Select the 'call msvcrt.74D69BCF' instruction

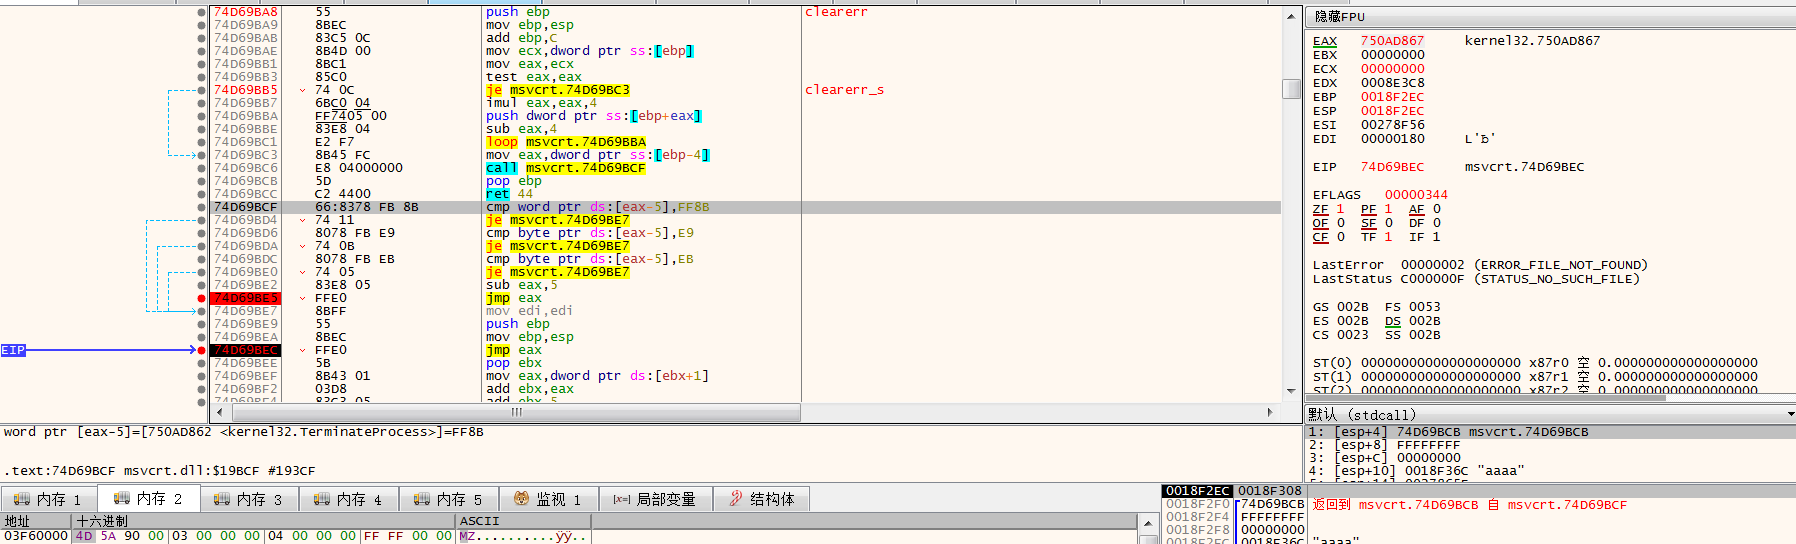click(x=565, y=168)
